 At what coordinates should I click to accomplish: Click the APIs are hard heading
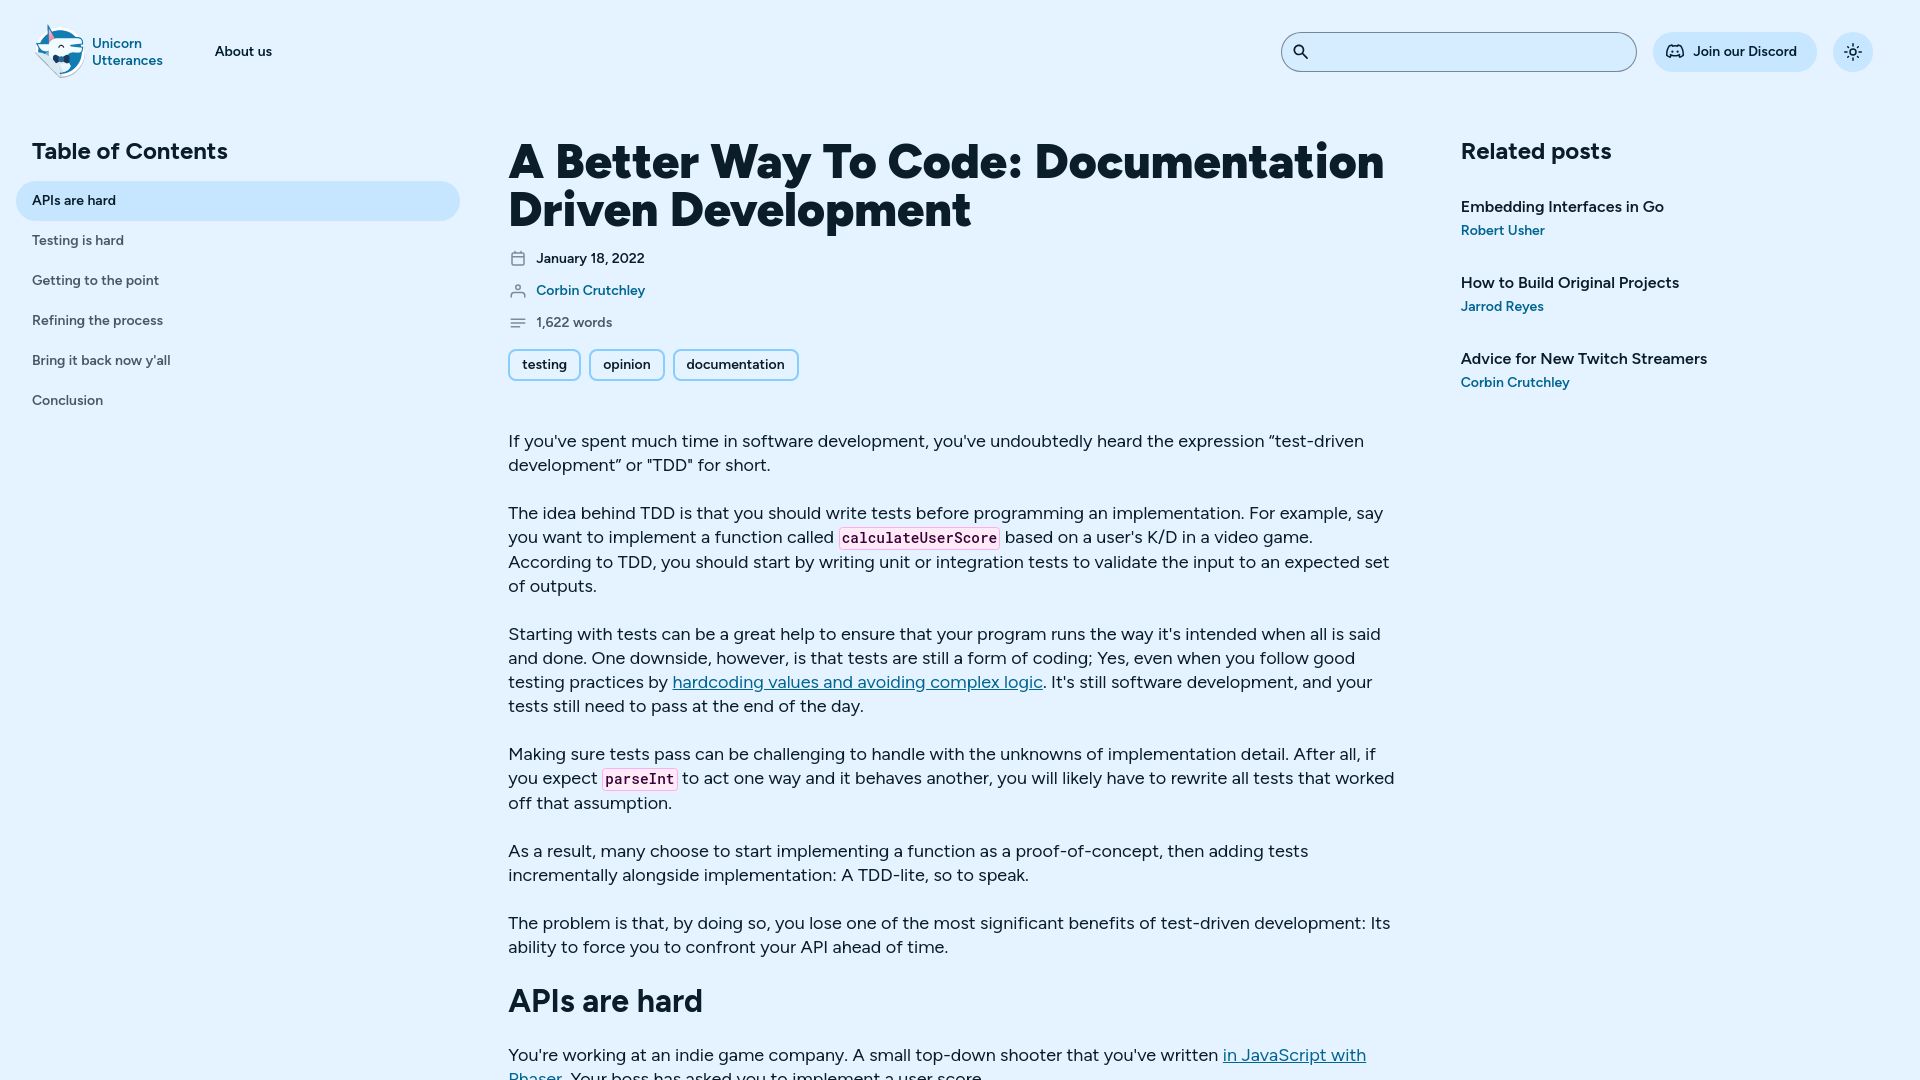(x=605, y=1002)
